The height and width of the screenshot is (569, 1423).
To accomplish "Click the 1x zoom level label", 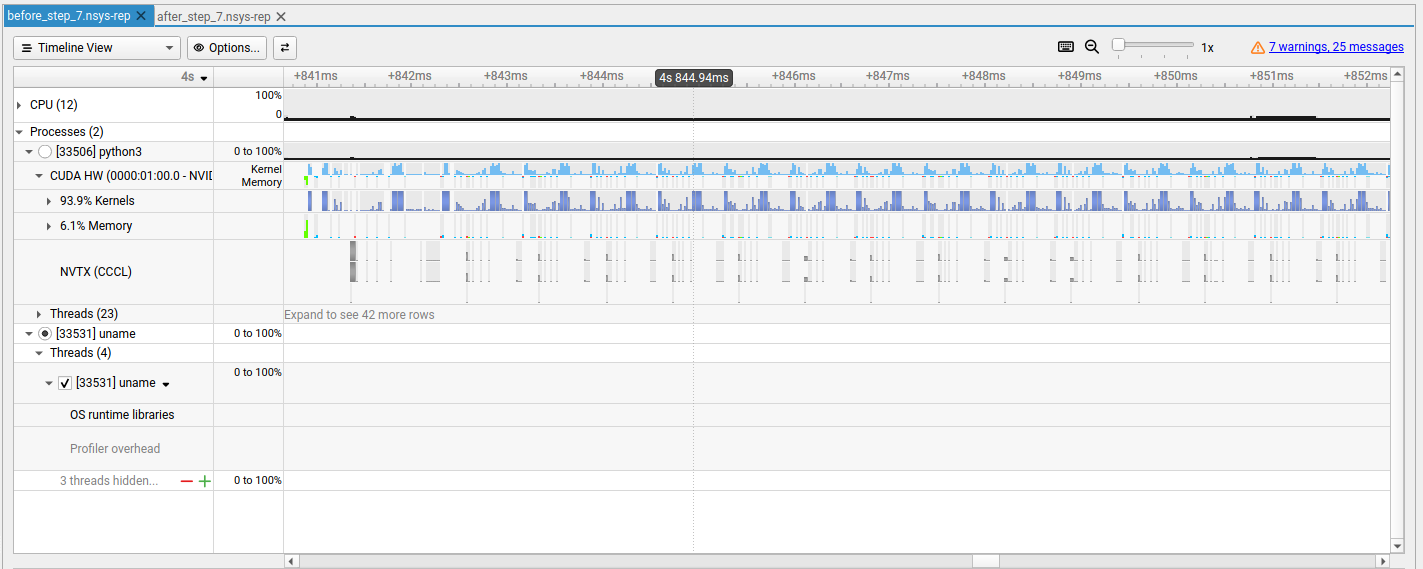I will pos(1208,47).
